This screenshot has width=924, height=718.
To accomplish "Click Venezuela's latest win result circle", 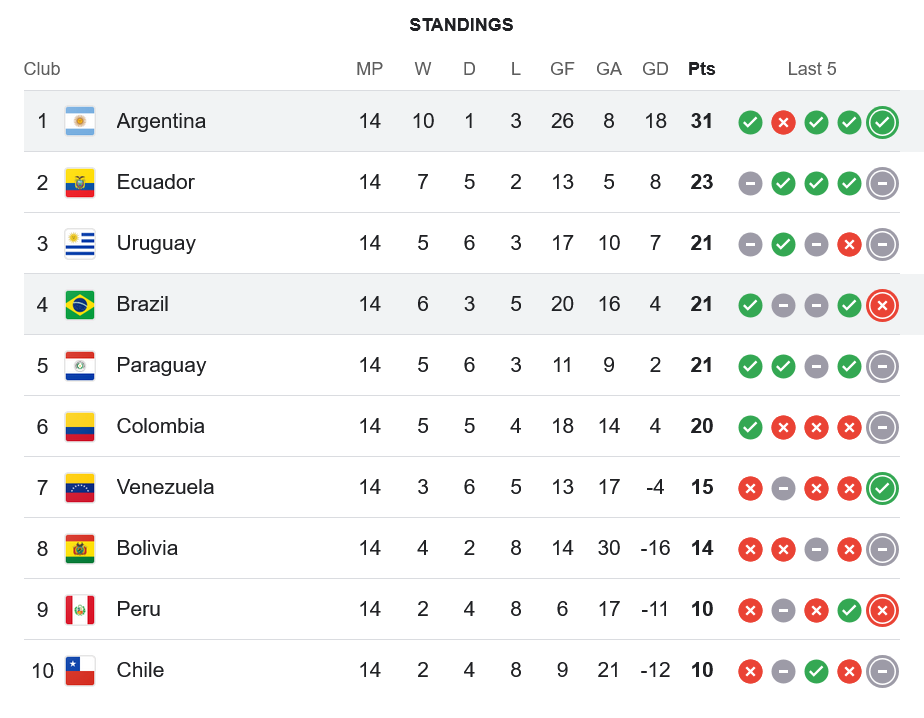I will point(882,488).
